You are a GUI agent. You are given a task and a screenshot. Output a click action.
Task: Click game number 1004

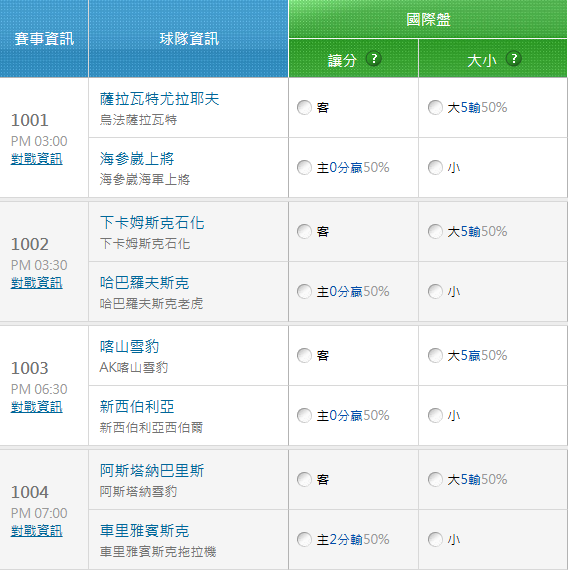click(29, 492)
